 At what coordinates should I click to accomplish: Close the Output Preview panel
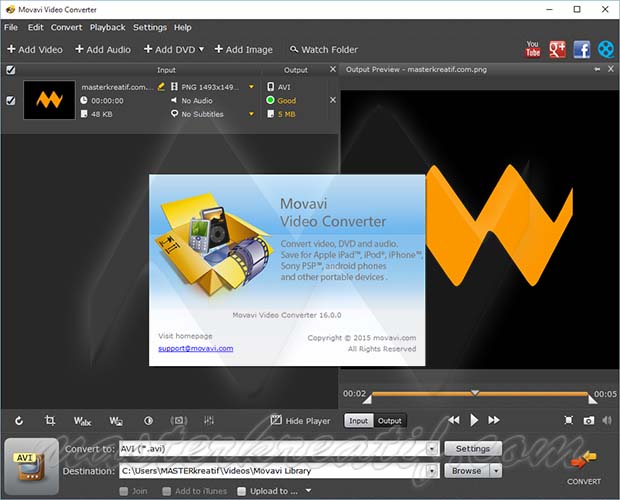point(611,69)
